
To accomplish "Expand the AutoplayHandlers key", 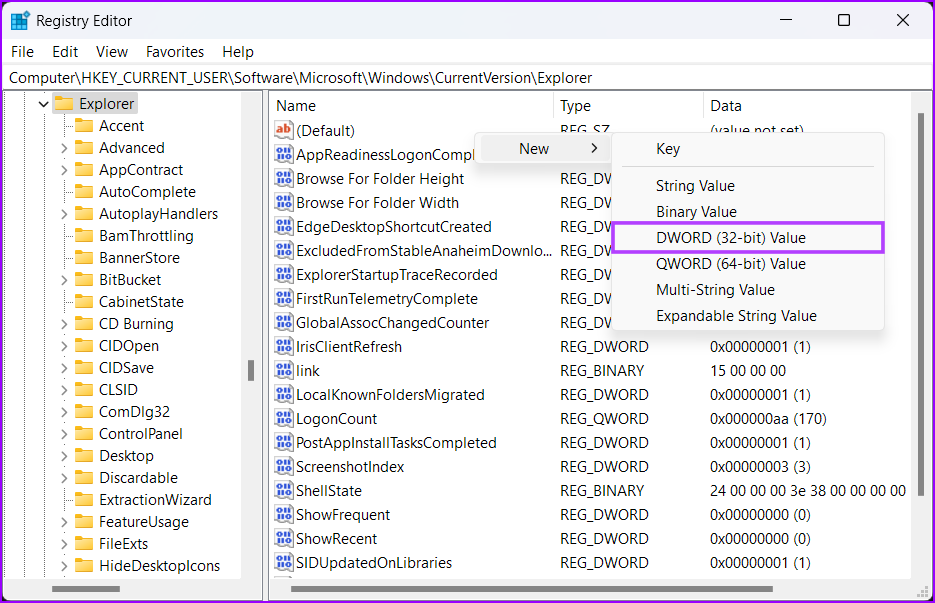I will 64,214.
